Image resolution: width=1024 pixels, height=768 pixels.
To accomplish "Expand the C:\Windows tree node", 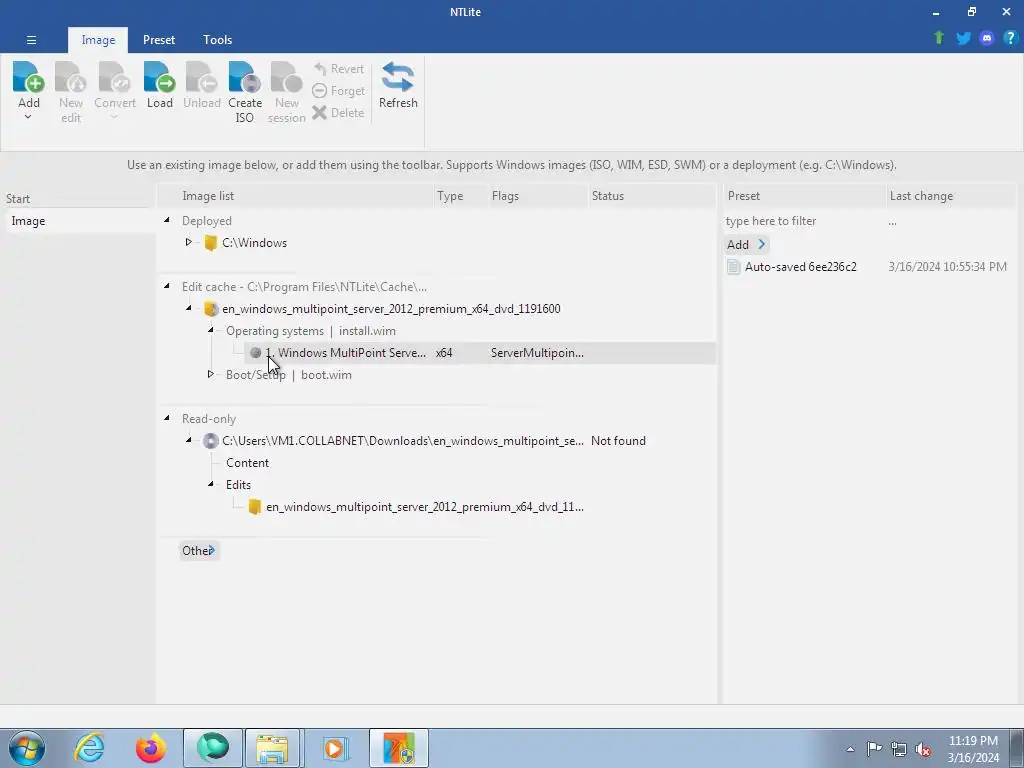I will tap(188, 242).
